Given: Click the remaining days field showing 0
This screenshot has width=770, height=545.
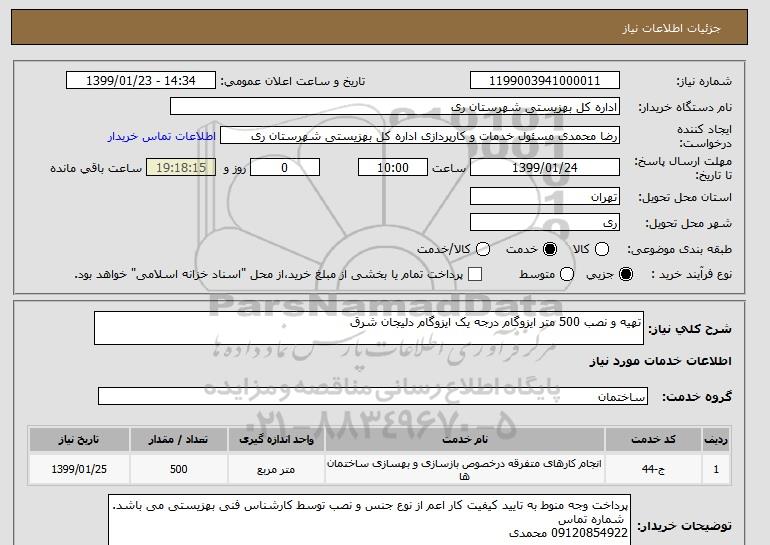Looking at the screenshot, I should (x=285, y=167).
